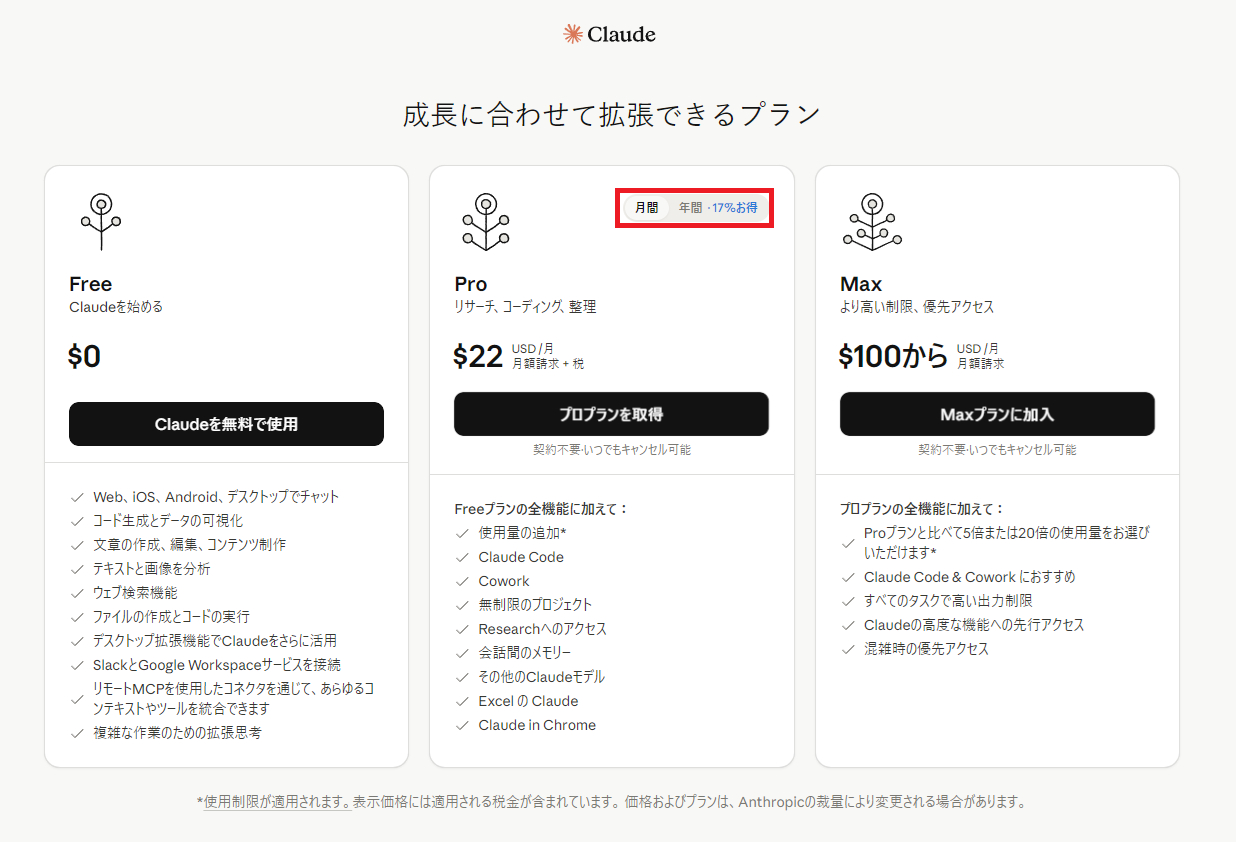Click the checkmark beside Claude Code & Cowork におすすめ

tap(848, 577)
